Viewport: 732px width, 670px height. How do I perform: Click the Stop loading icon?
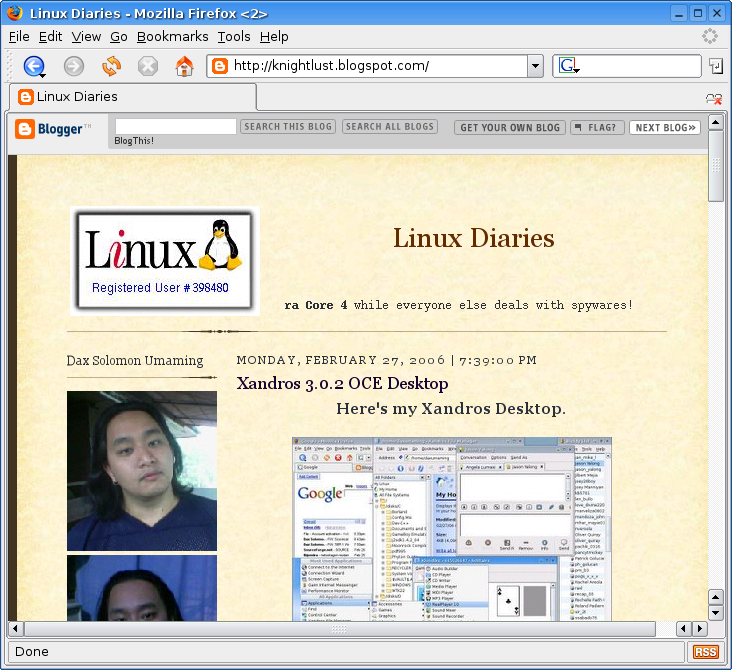tap(148, 66)
